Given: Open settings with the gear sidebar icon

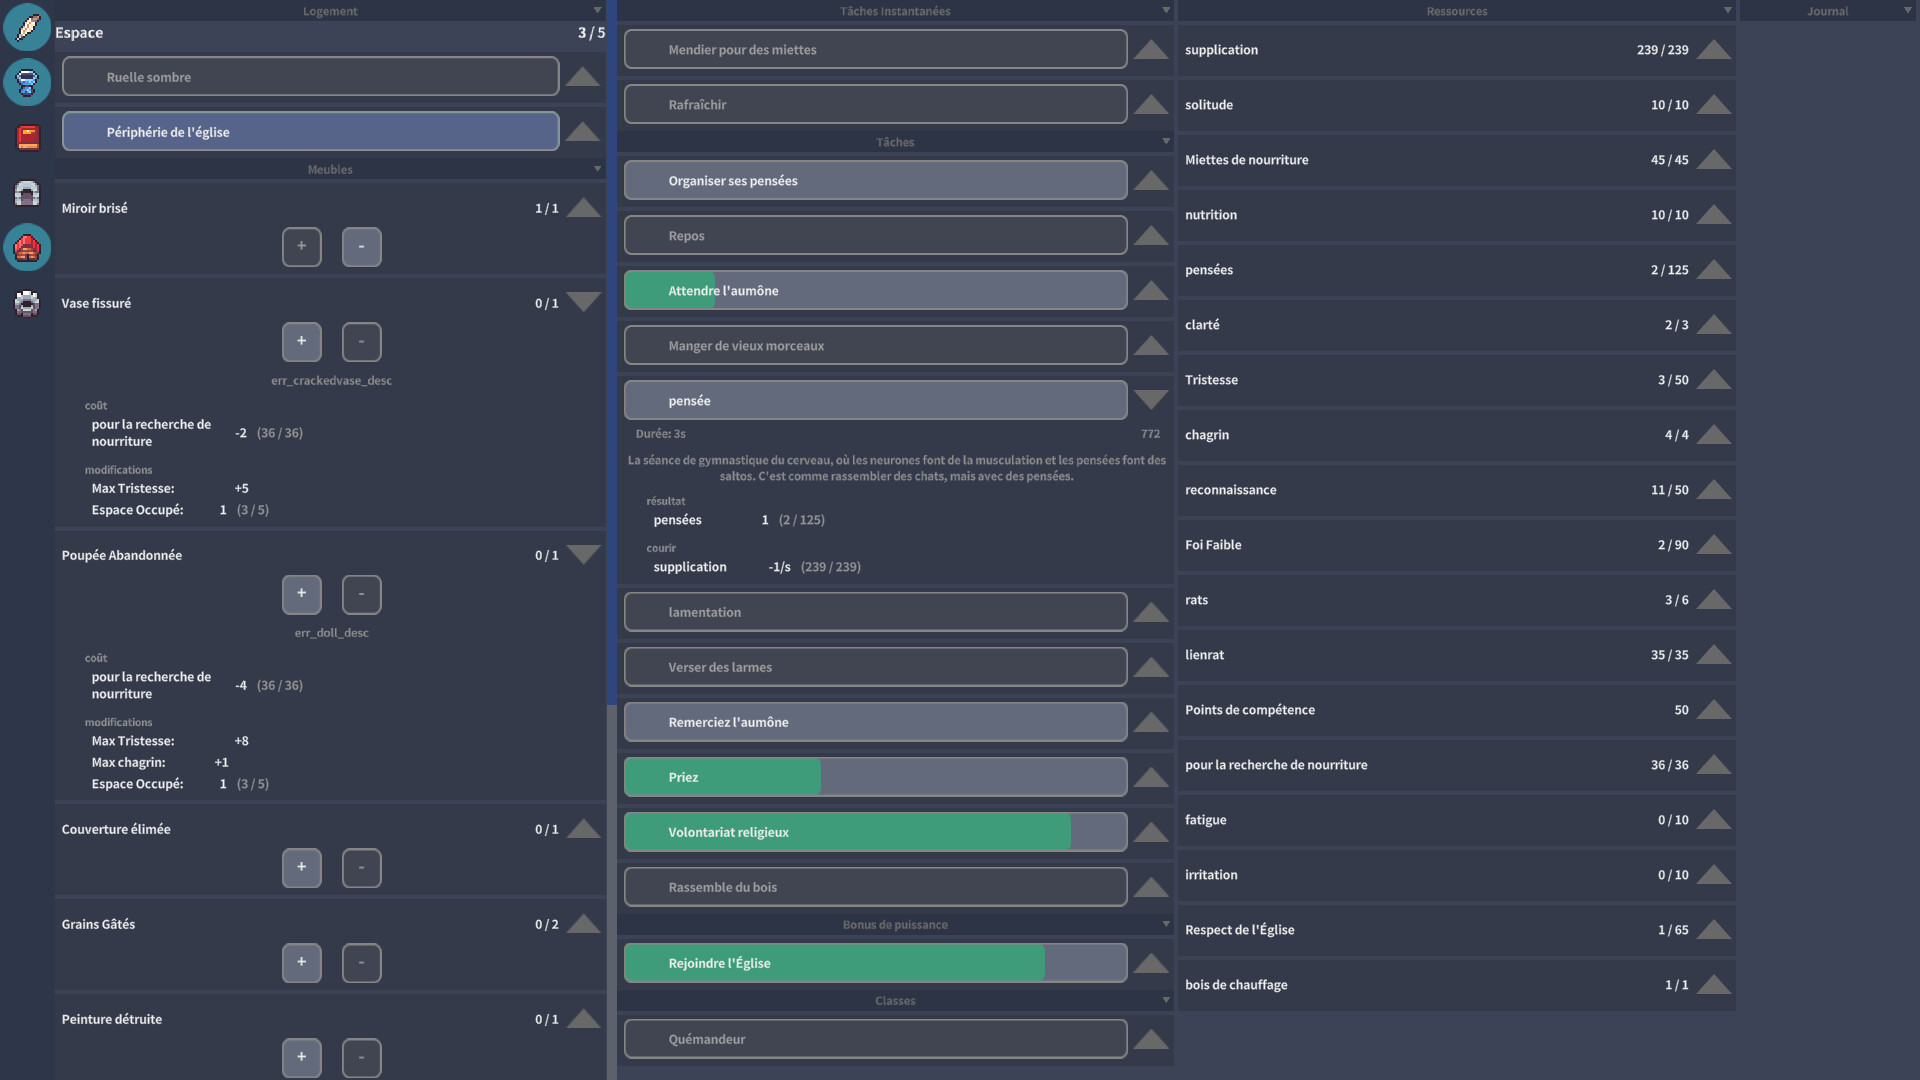Looking at the screenshot, I should tap(27, 302).
